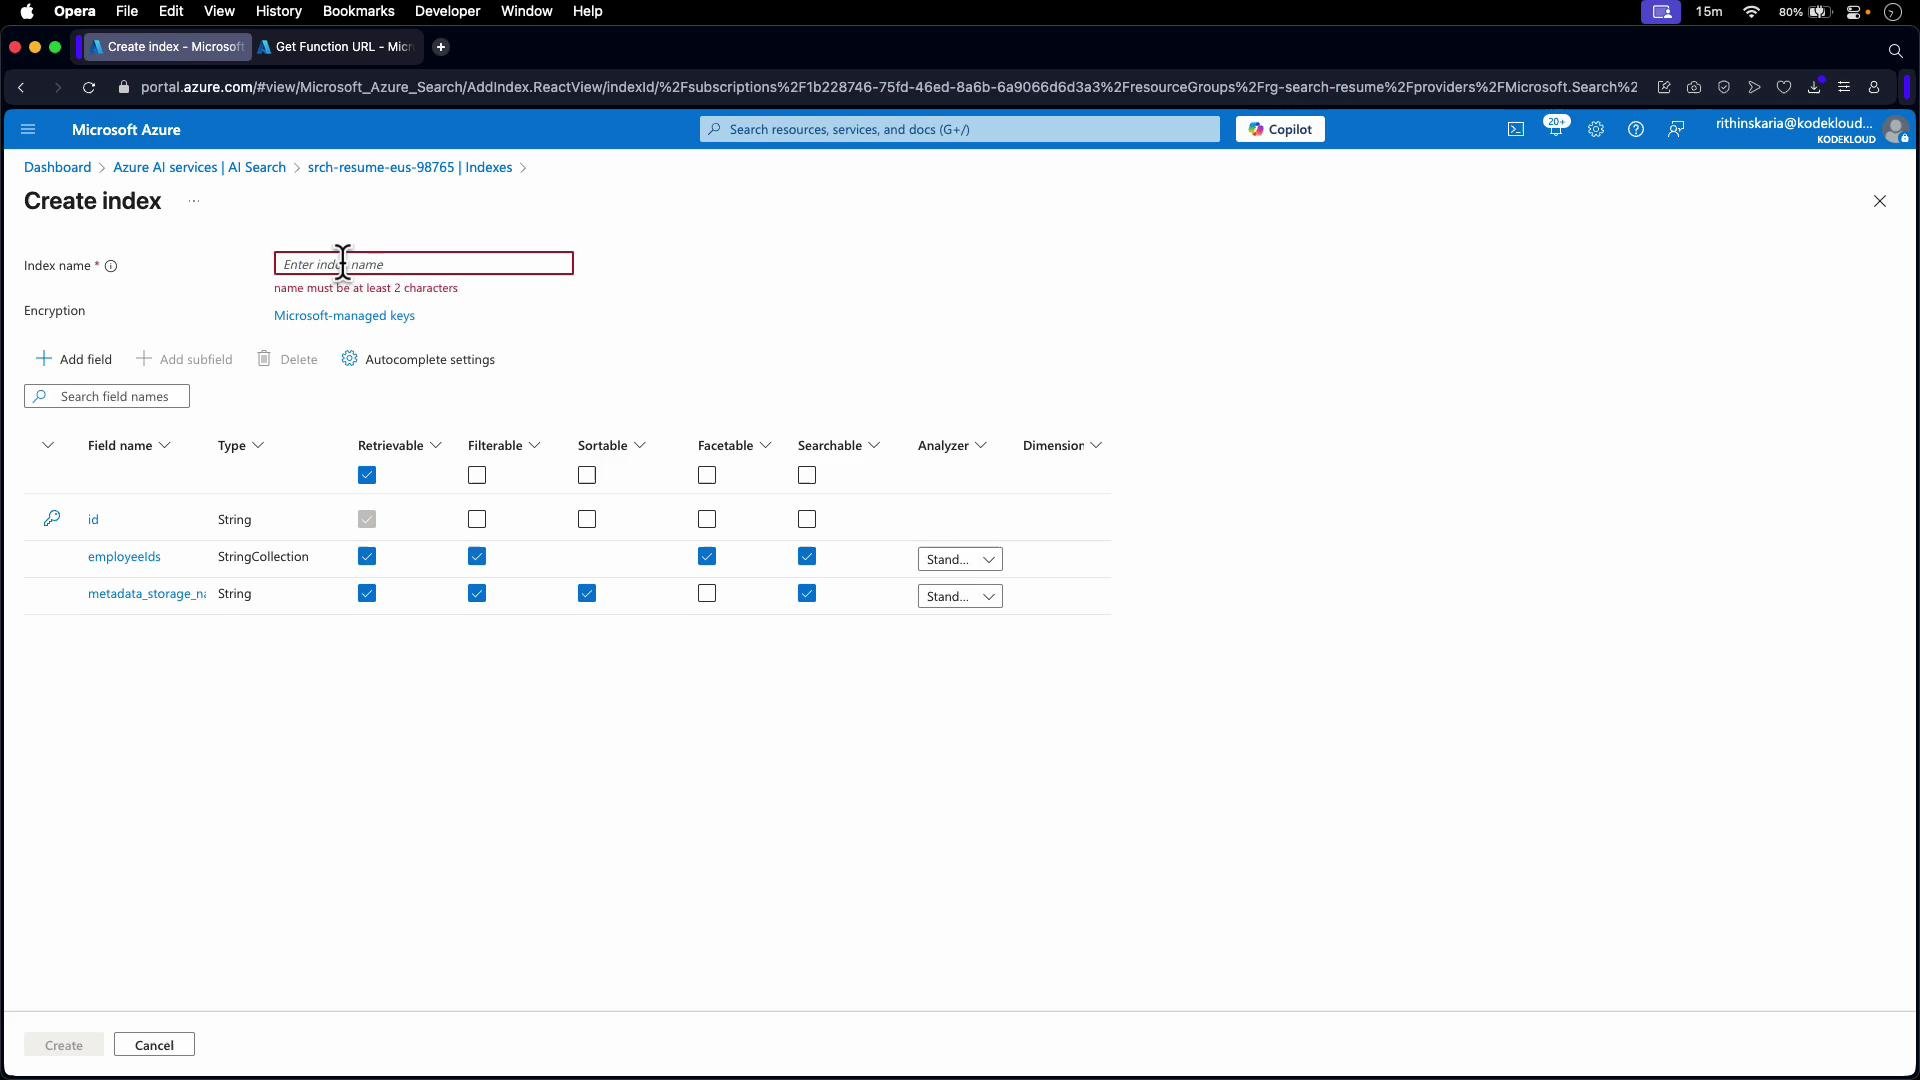Open analyzer dropdown for employeeIds
Image resolution: width=1920 pixels, height=1080 pixels.
(x=960, y=559)
